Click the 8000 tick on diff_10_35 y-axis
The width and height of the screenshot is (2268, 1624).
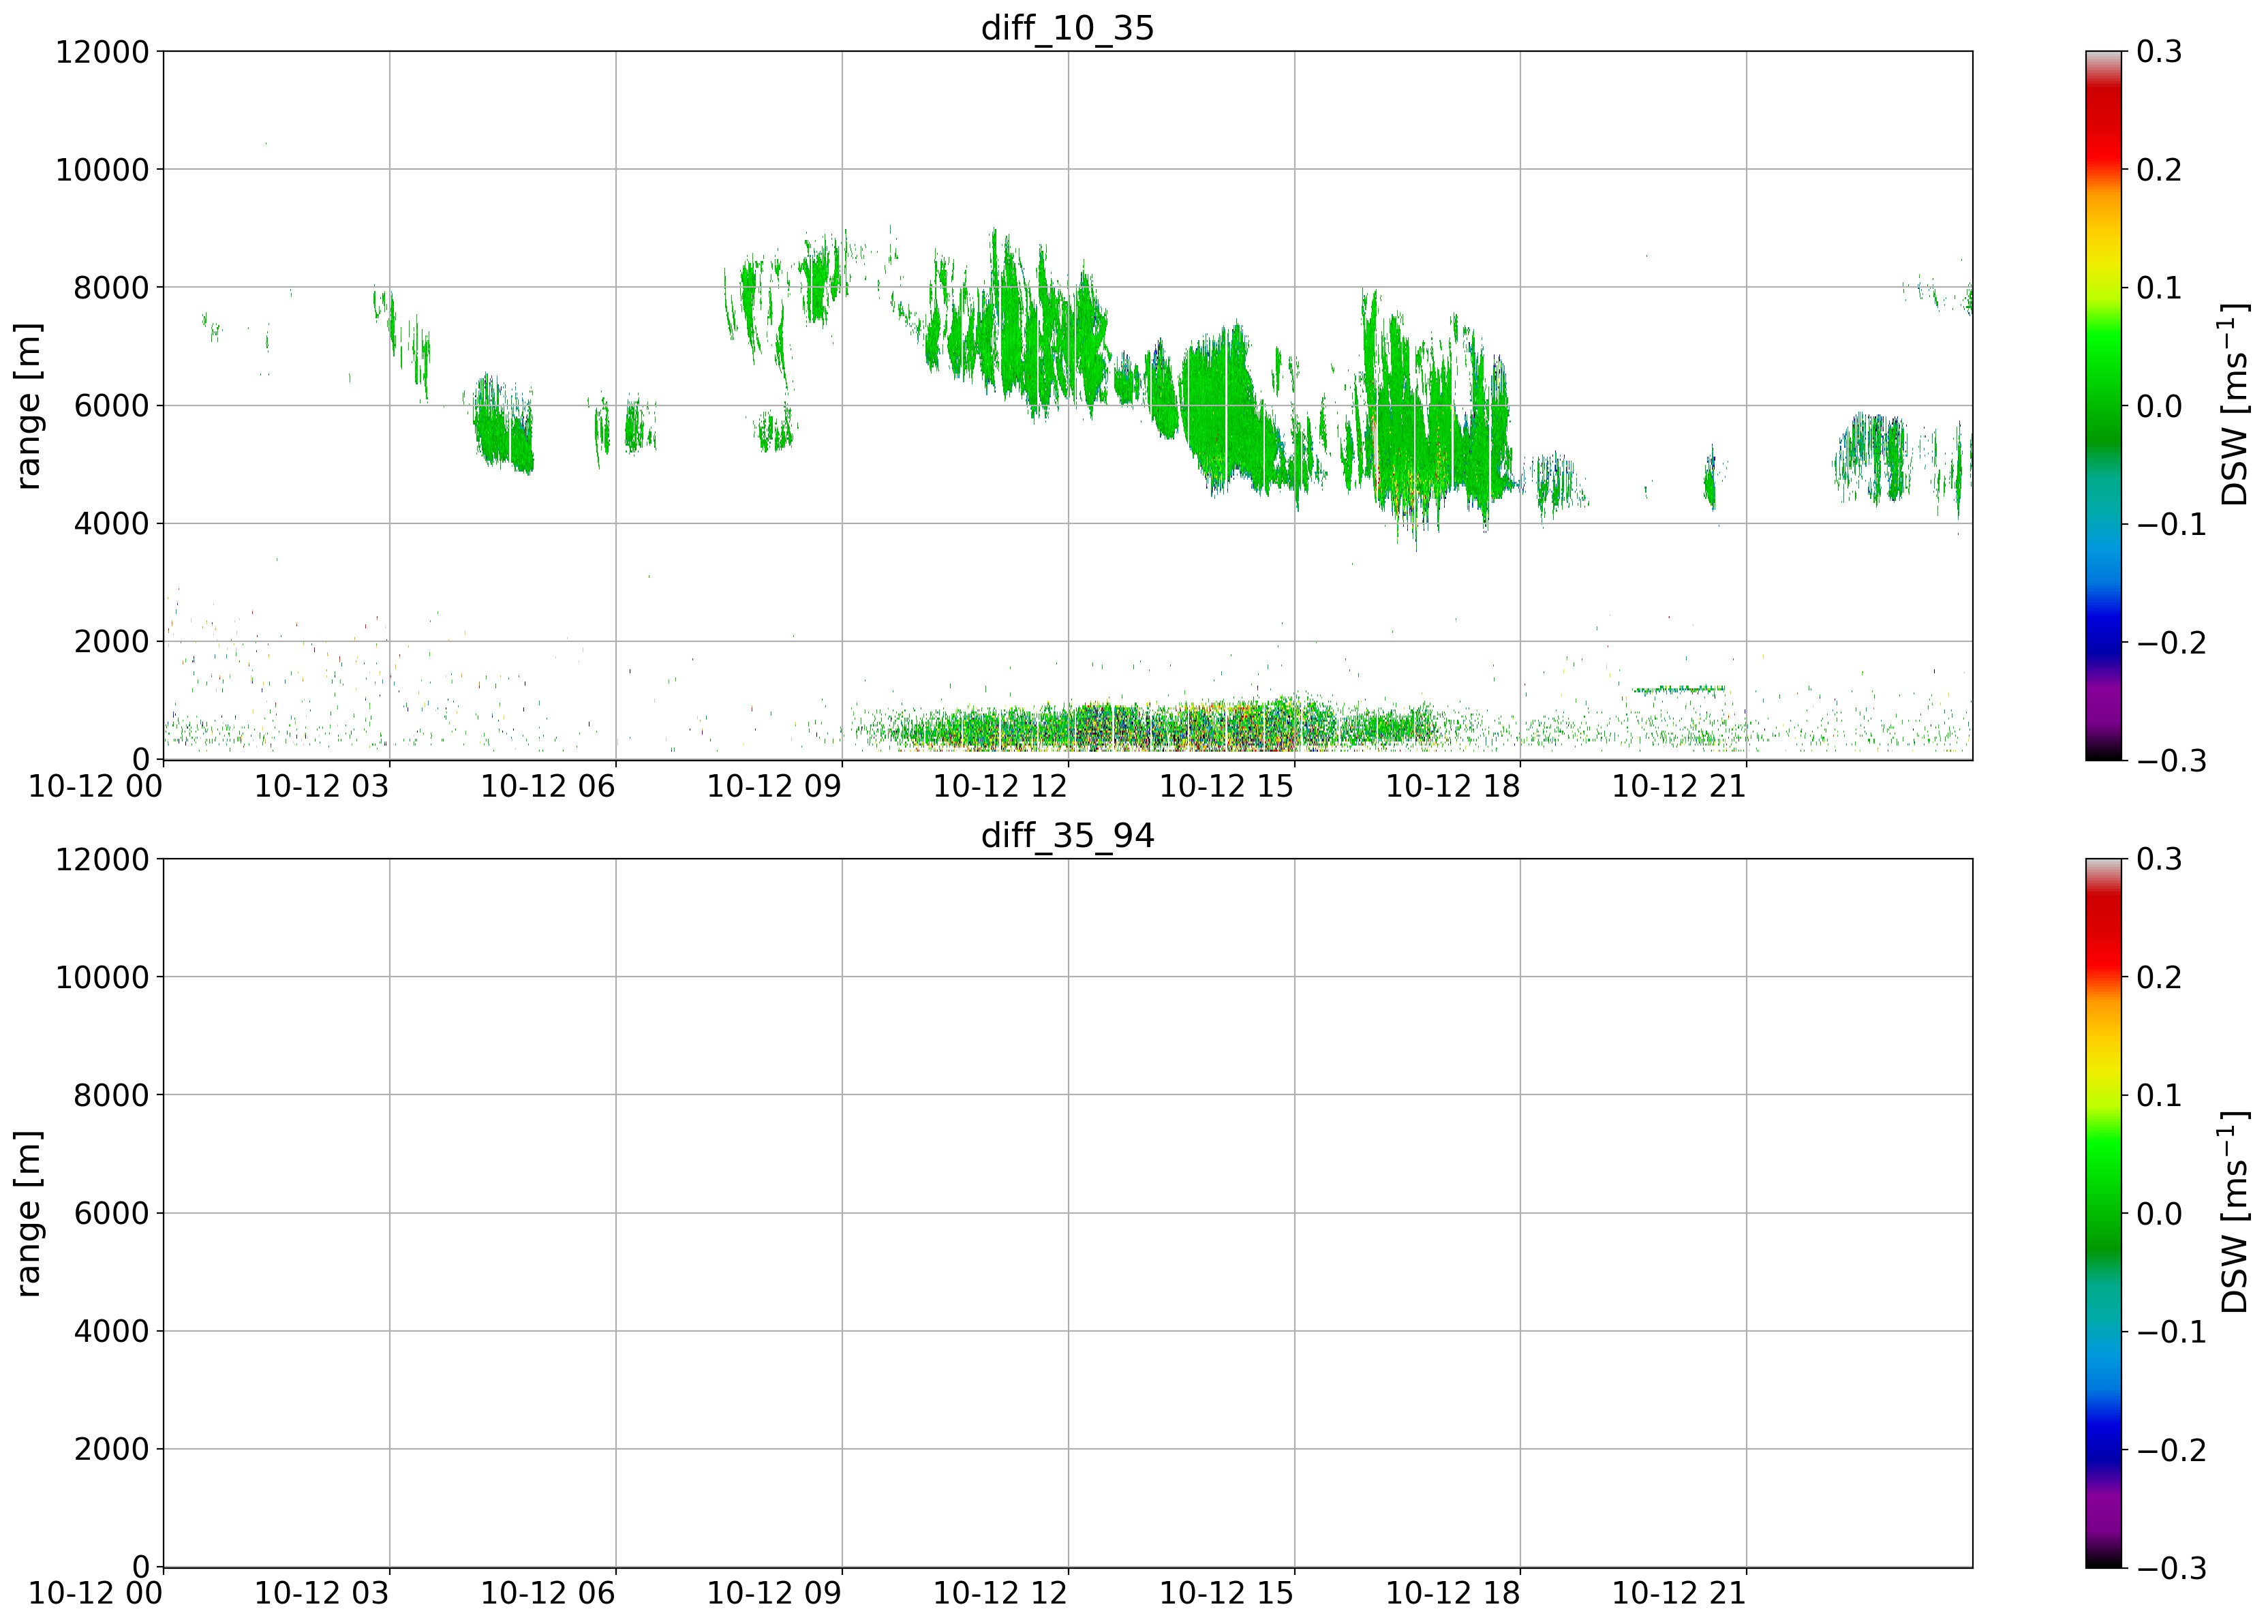click(x=111, y=288)
